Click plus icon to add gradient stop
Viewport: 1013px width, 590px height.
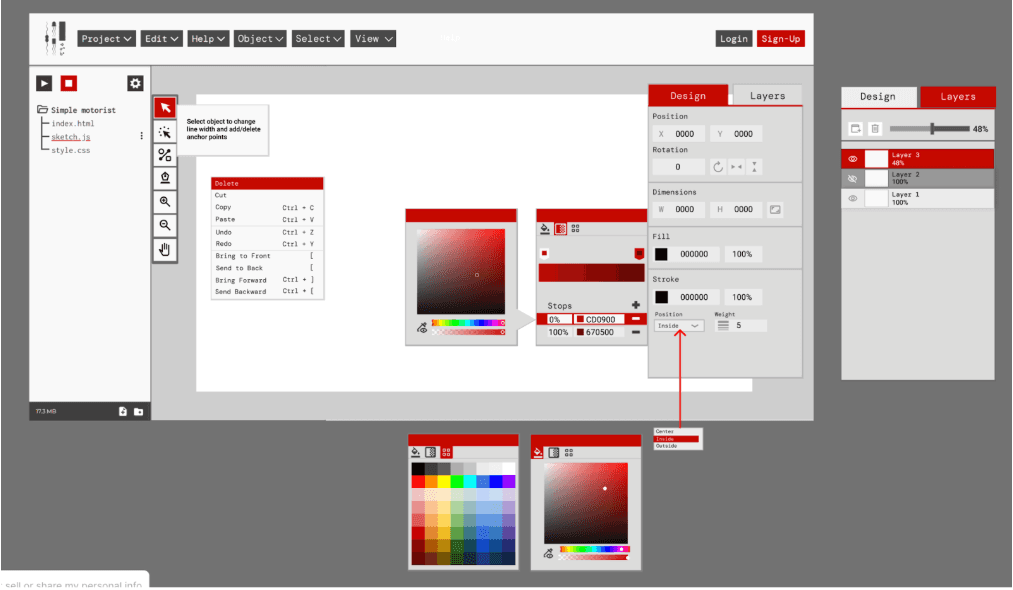click(x=636, y=305)
